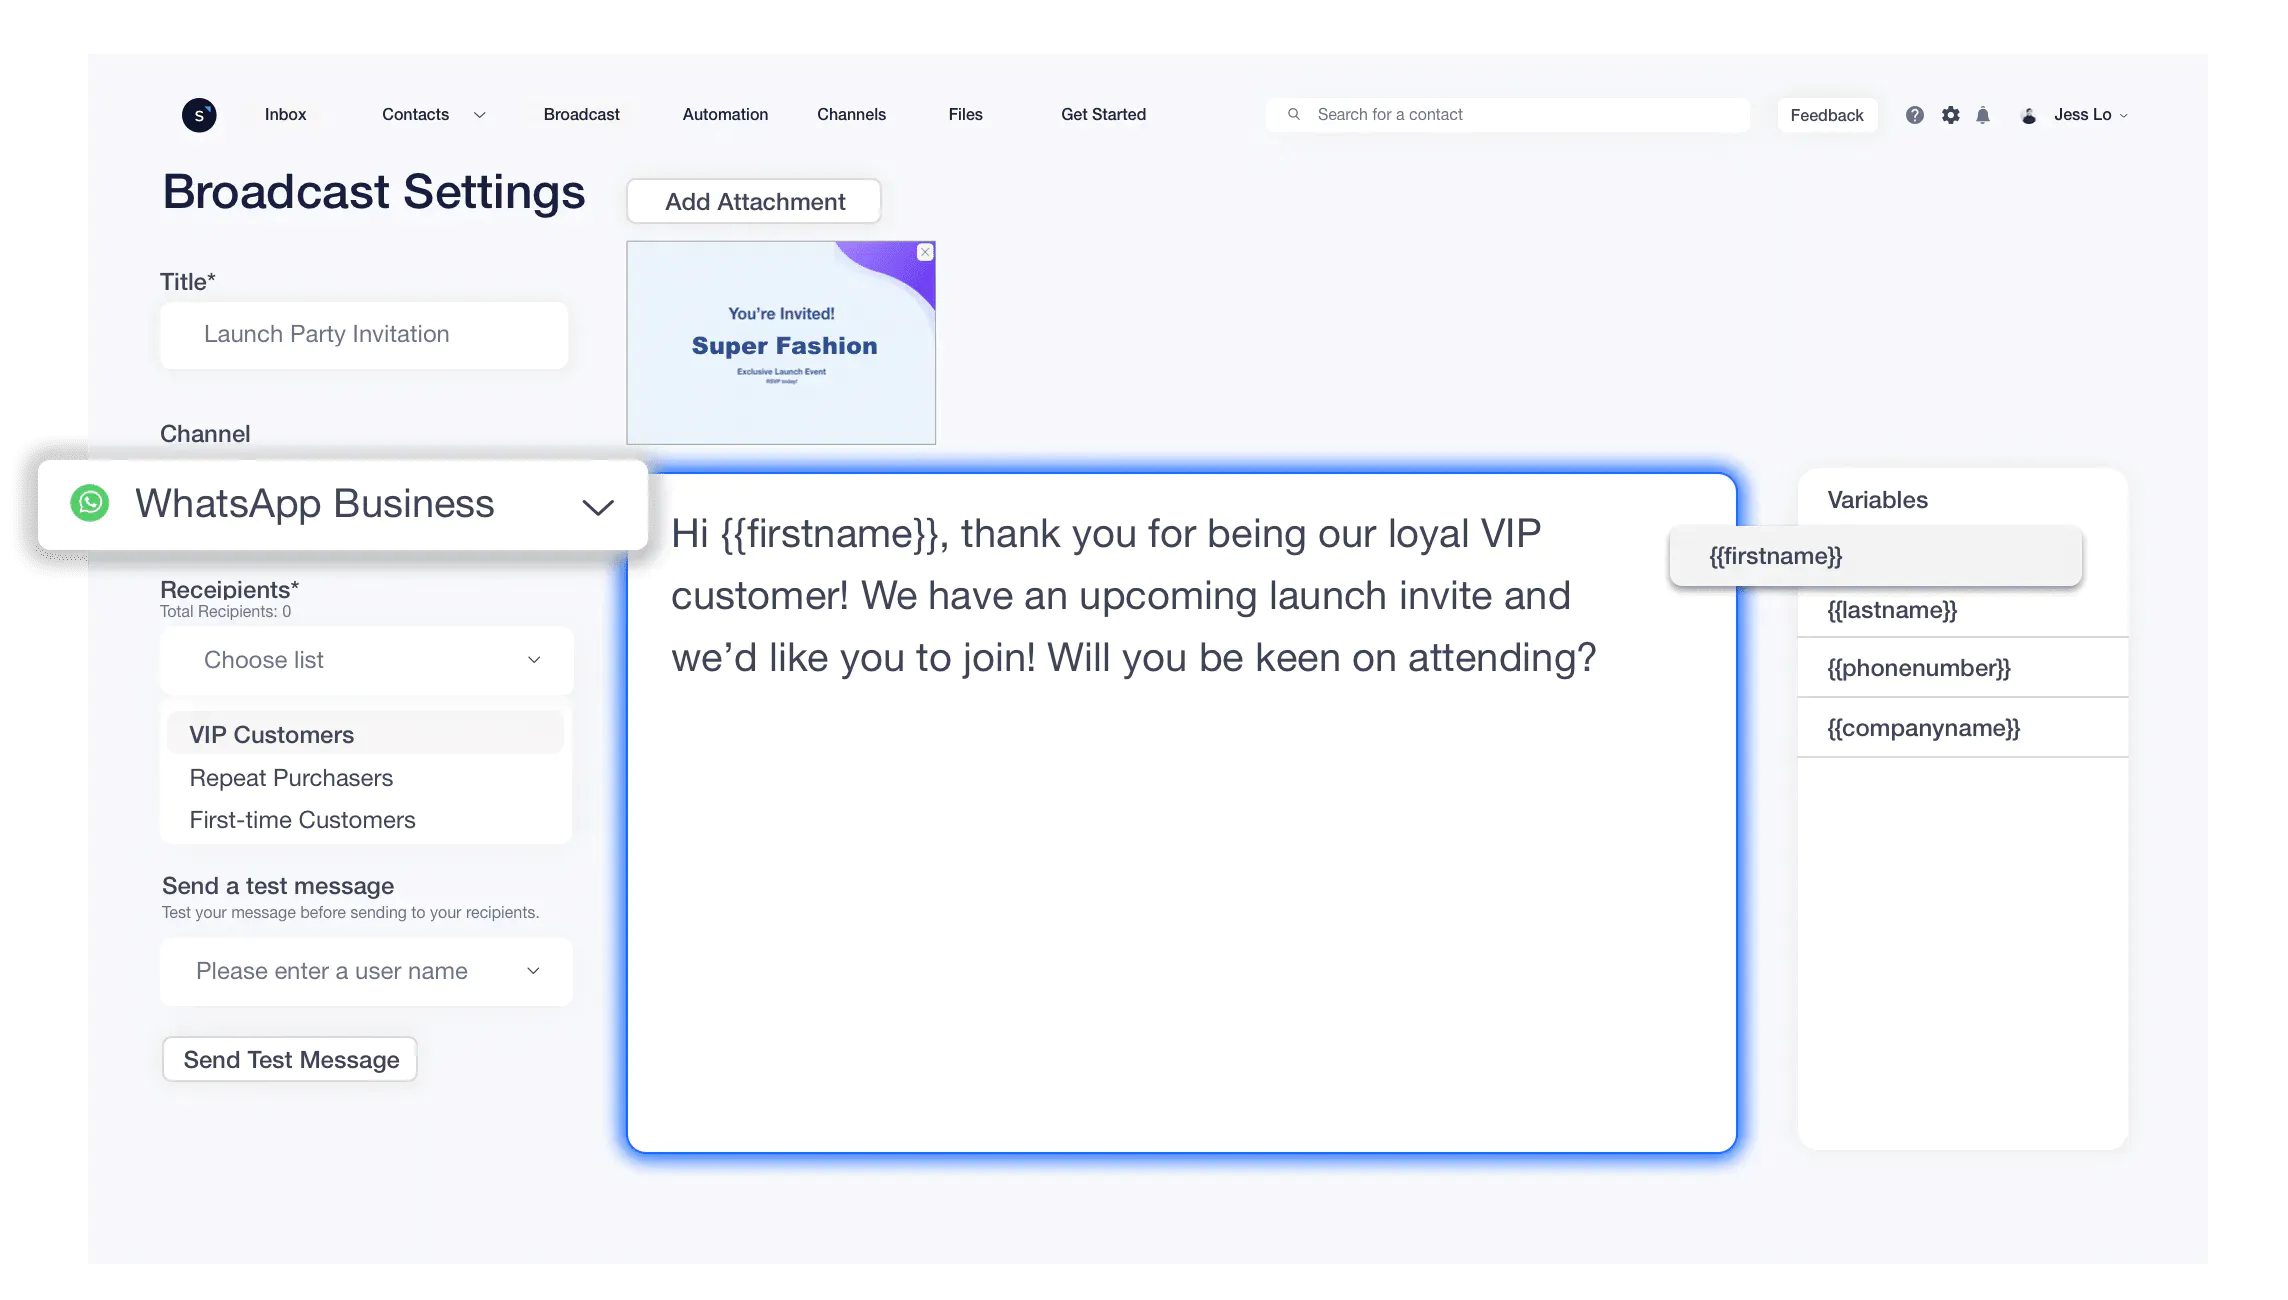Click the Contacts menu tab
2288x1300 pixels.
[x=413, y=113]
